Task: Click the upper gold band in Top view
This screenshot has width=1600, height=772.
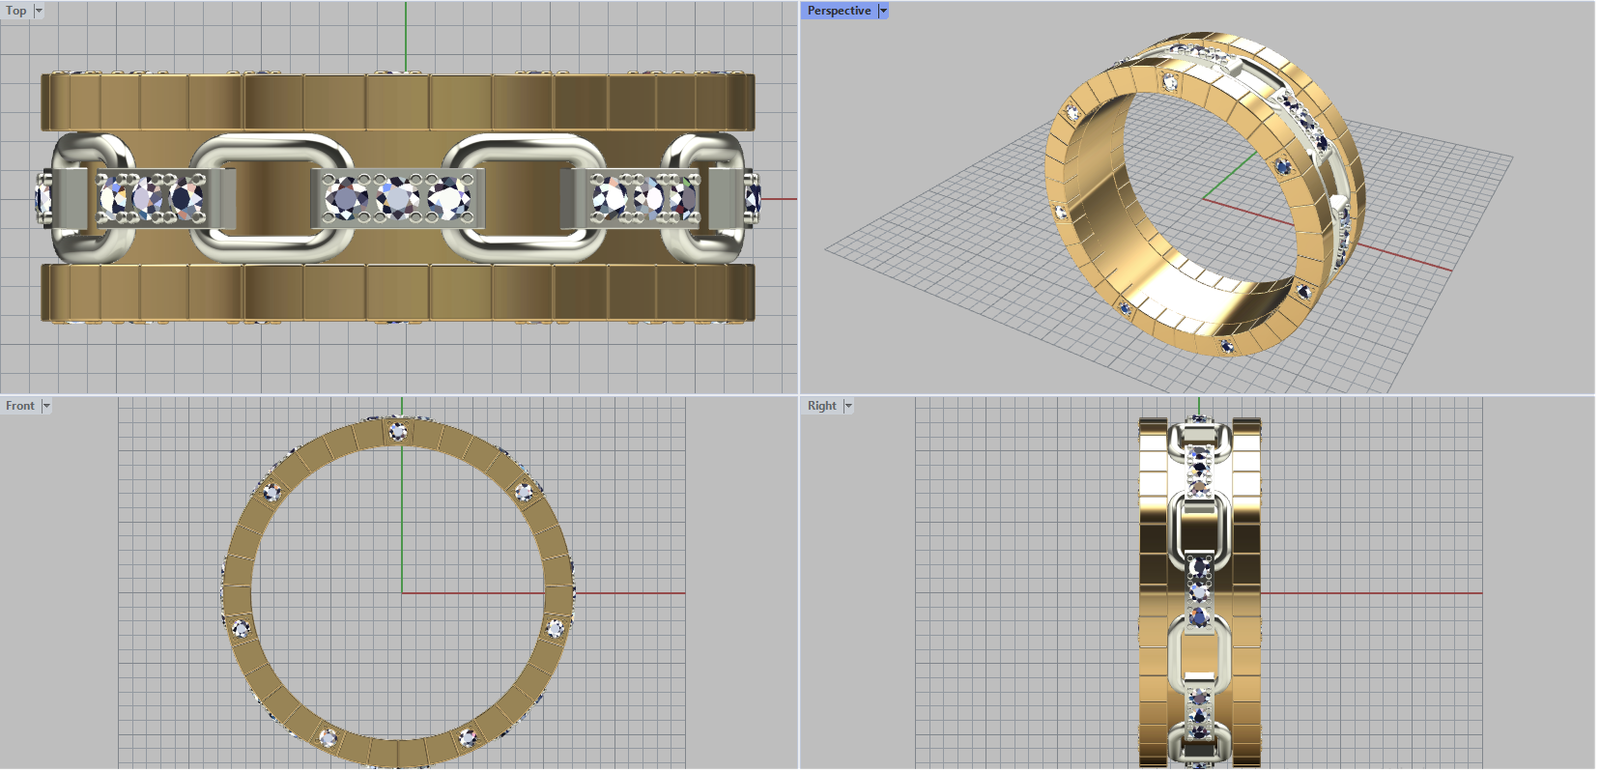Action: (x=398, y=102)
